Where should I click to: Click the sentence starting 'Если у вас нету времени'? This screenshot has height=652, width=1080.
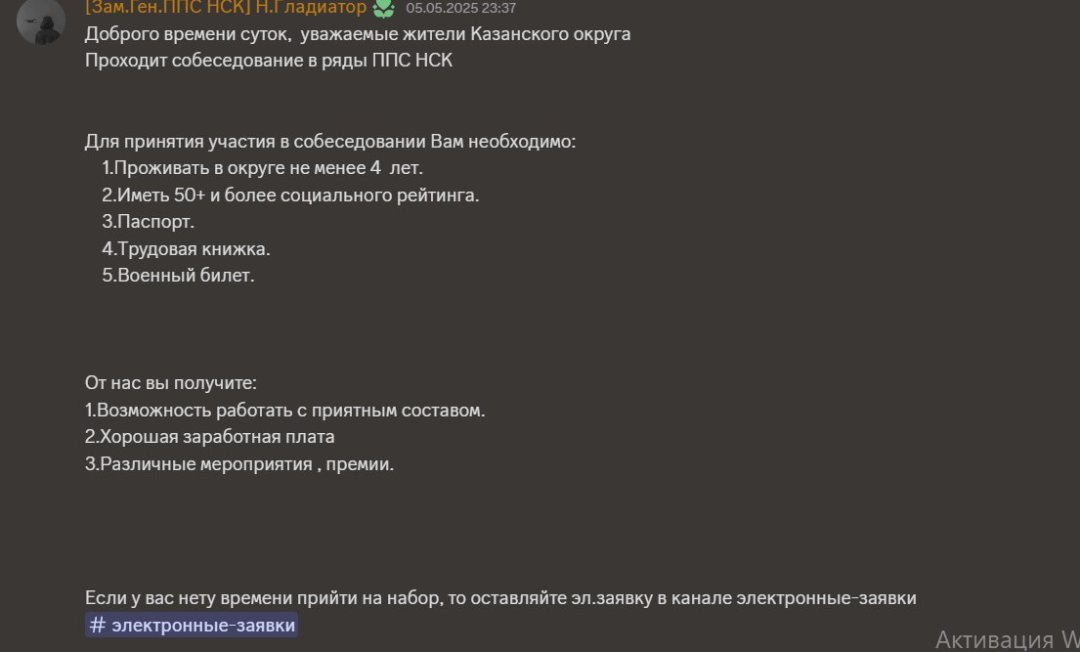coord(500,598)
